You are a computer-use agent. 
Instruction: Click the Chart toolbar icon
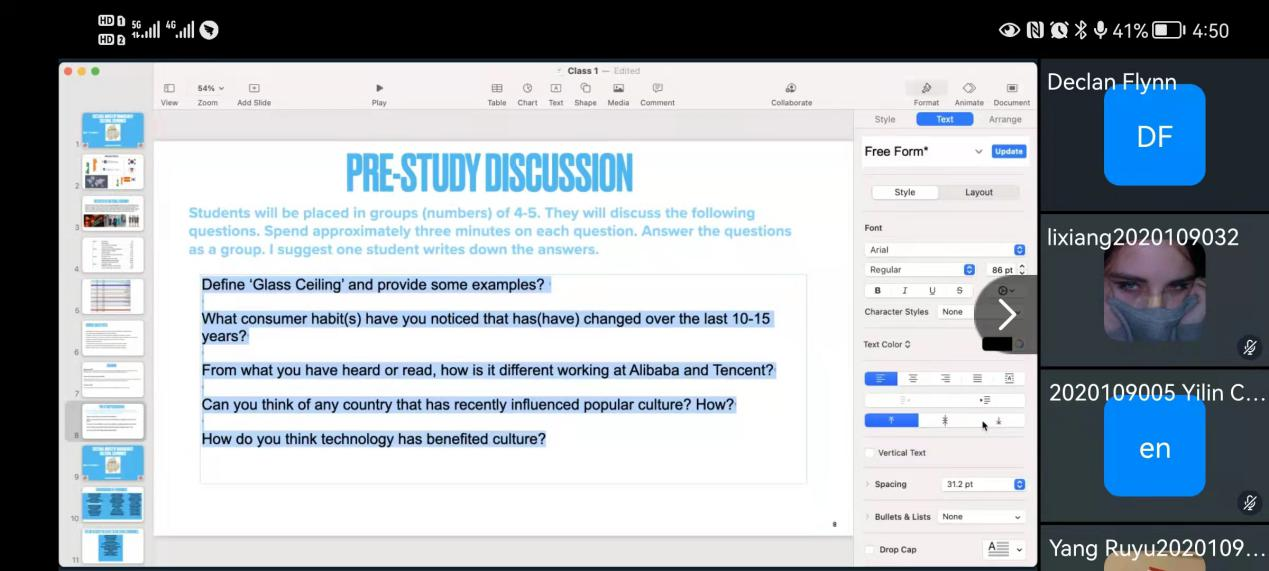(x=527, y=89)
